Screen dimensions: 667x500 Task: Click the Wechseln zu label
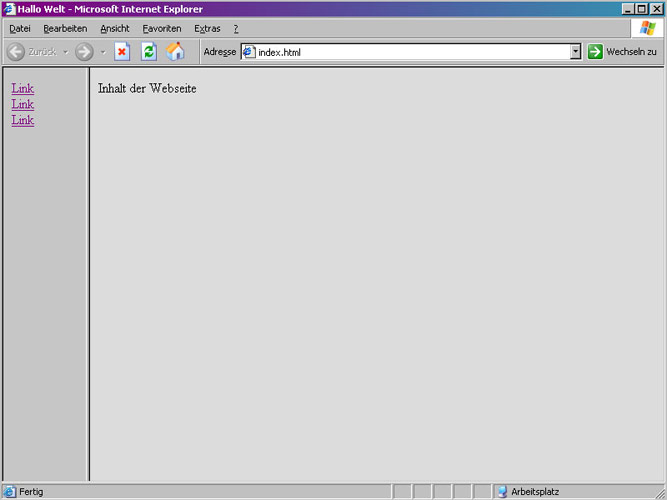pyautogui.click(x=631, y=52)
